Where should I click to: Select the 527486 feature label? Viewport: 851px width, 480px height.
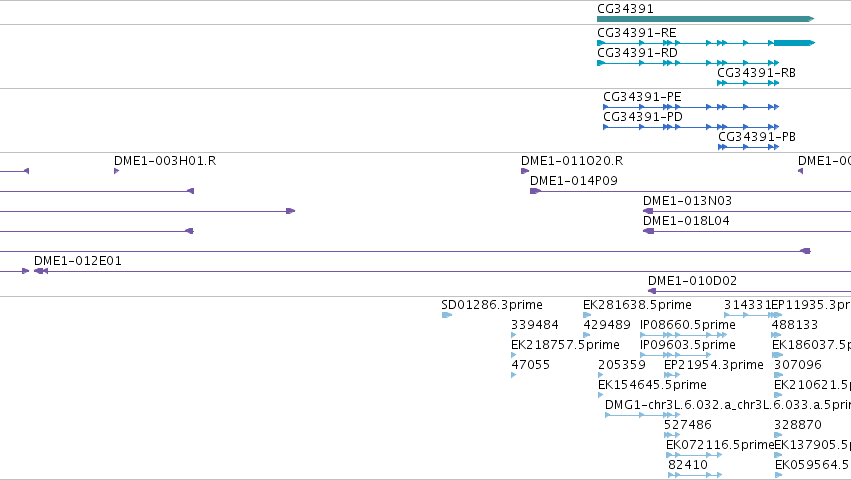coord(688,425)
